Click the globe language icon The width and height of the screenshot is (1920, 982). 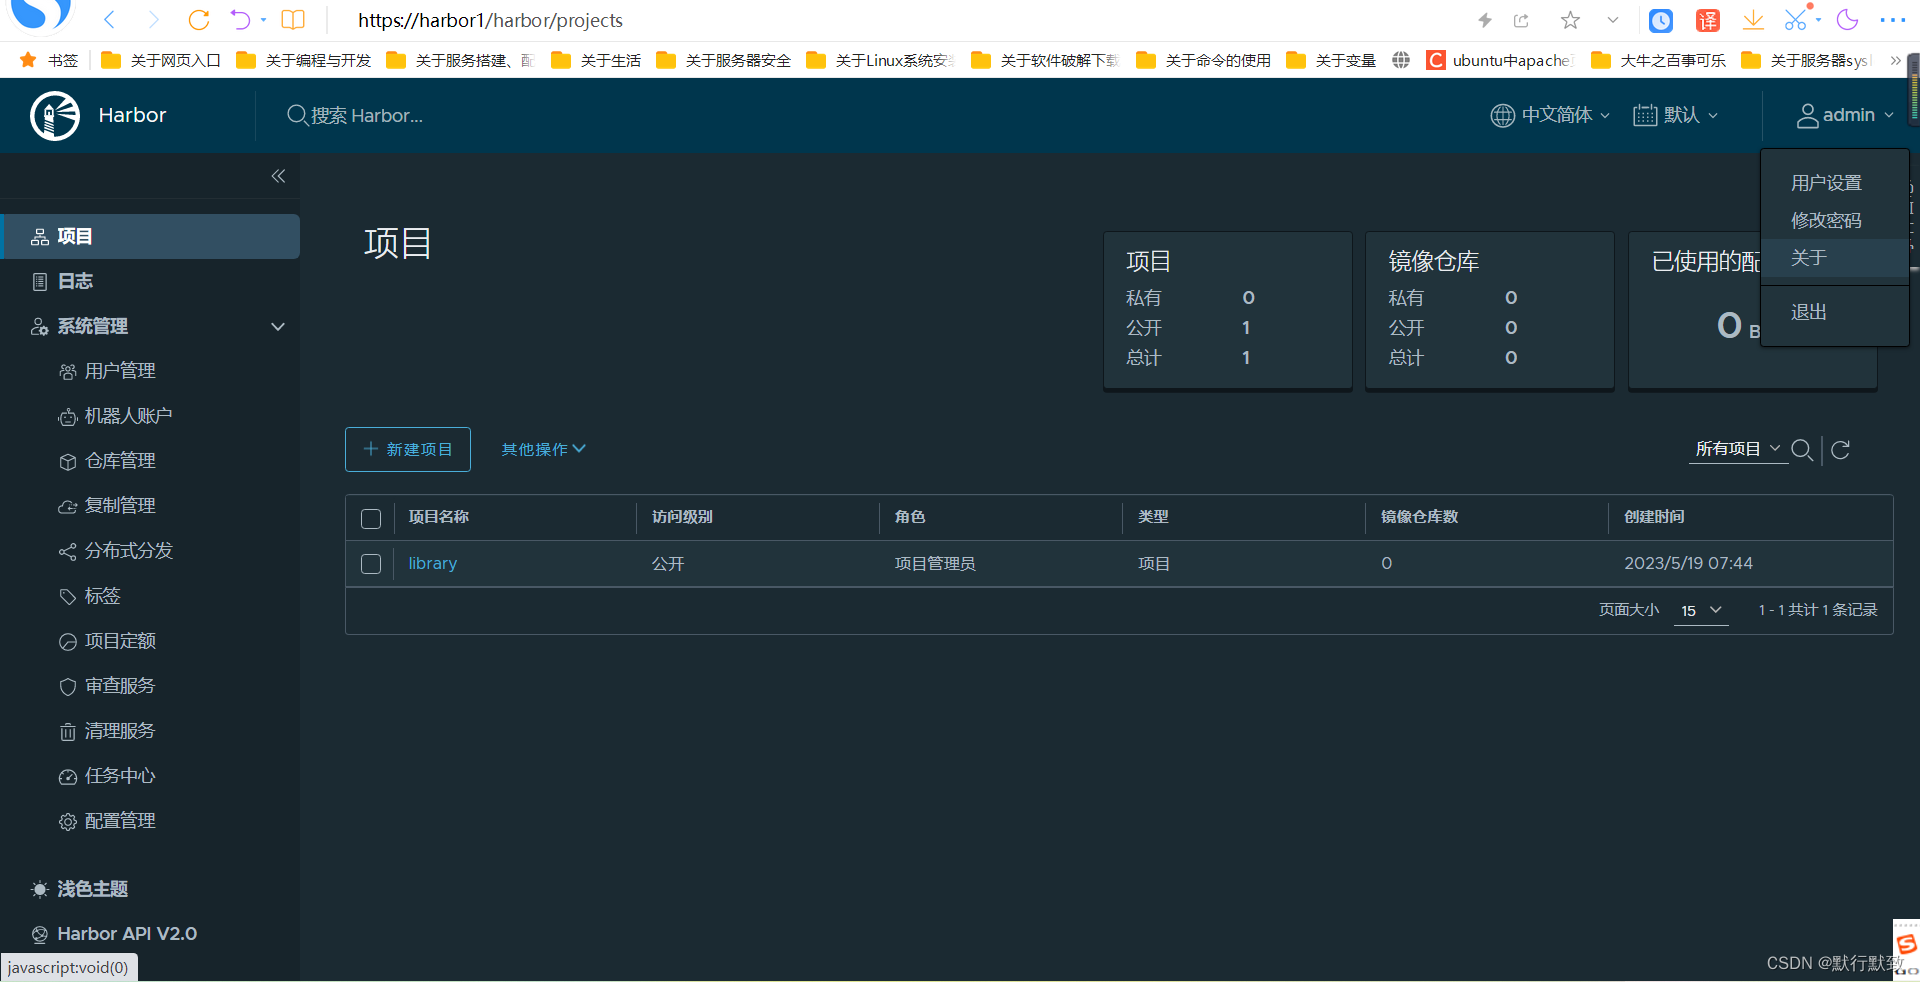click(x=1502, y=116)
